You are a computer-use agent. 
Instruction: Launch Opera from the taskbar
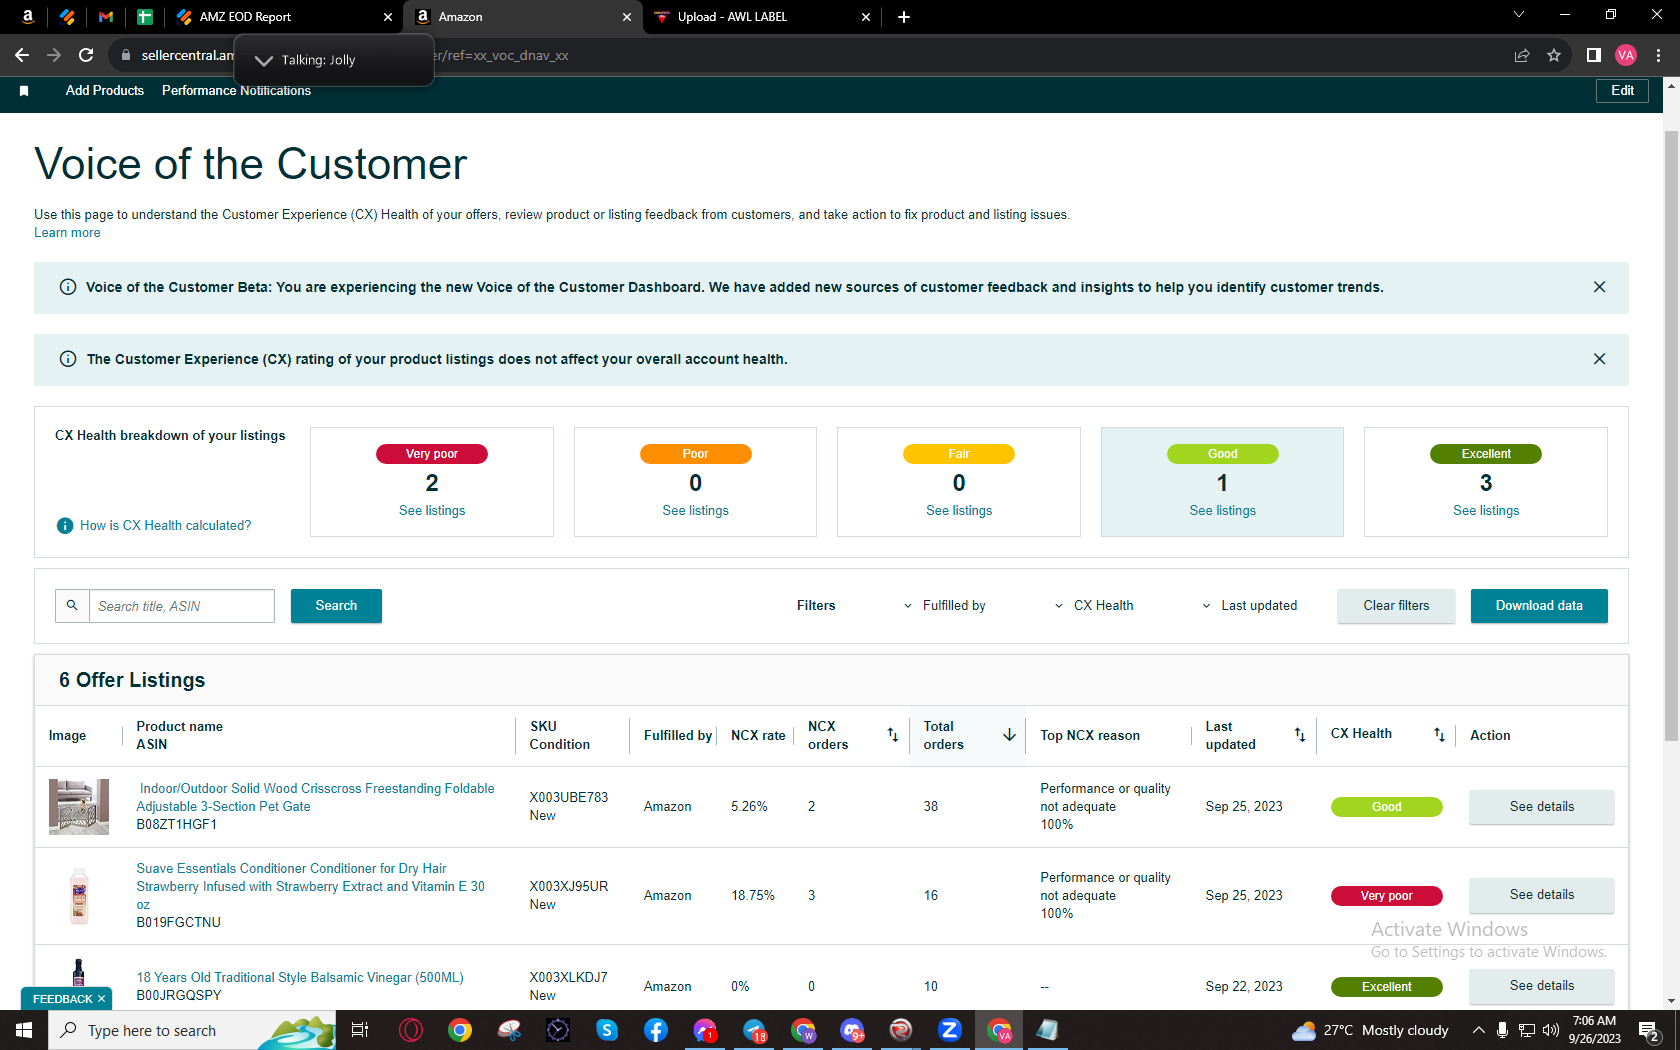pyautogui.click(x=411, y=1030)
